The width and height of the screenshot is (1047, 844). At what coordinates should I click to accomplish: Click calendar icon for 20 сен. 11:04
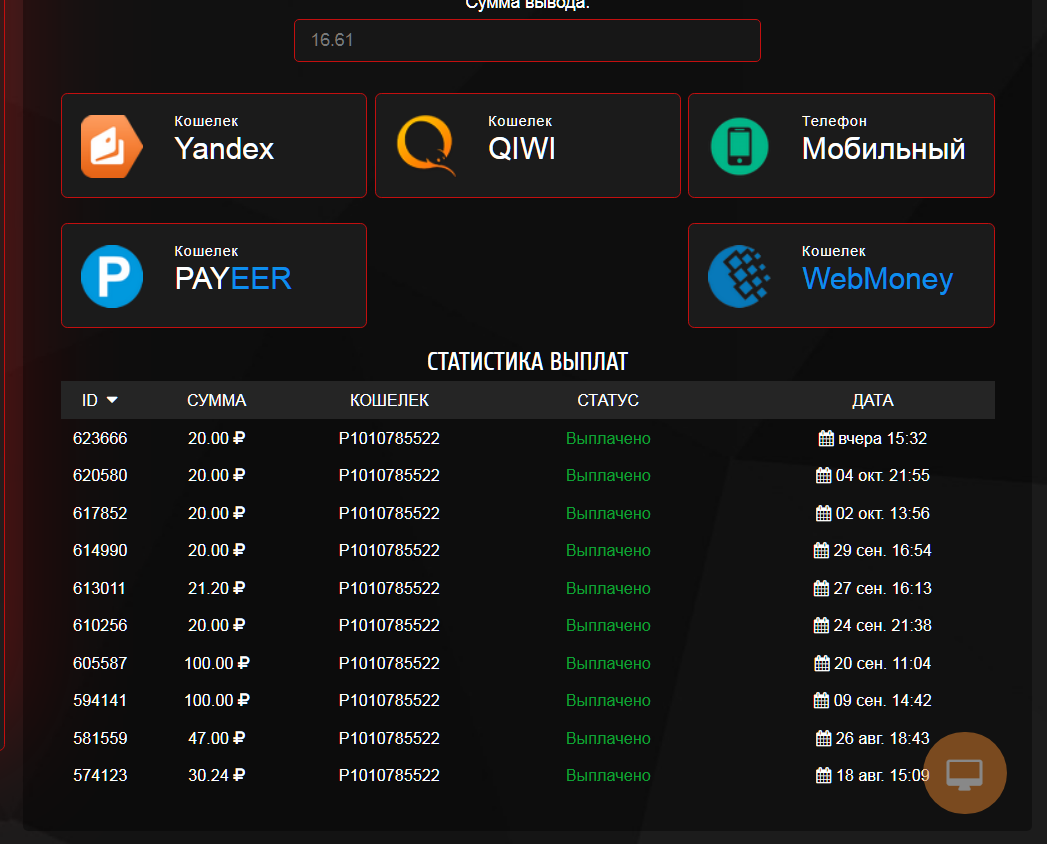tap(822, 663)
